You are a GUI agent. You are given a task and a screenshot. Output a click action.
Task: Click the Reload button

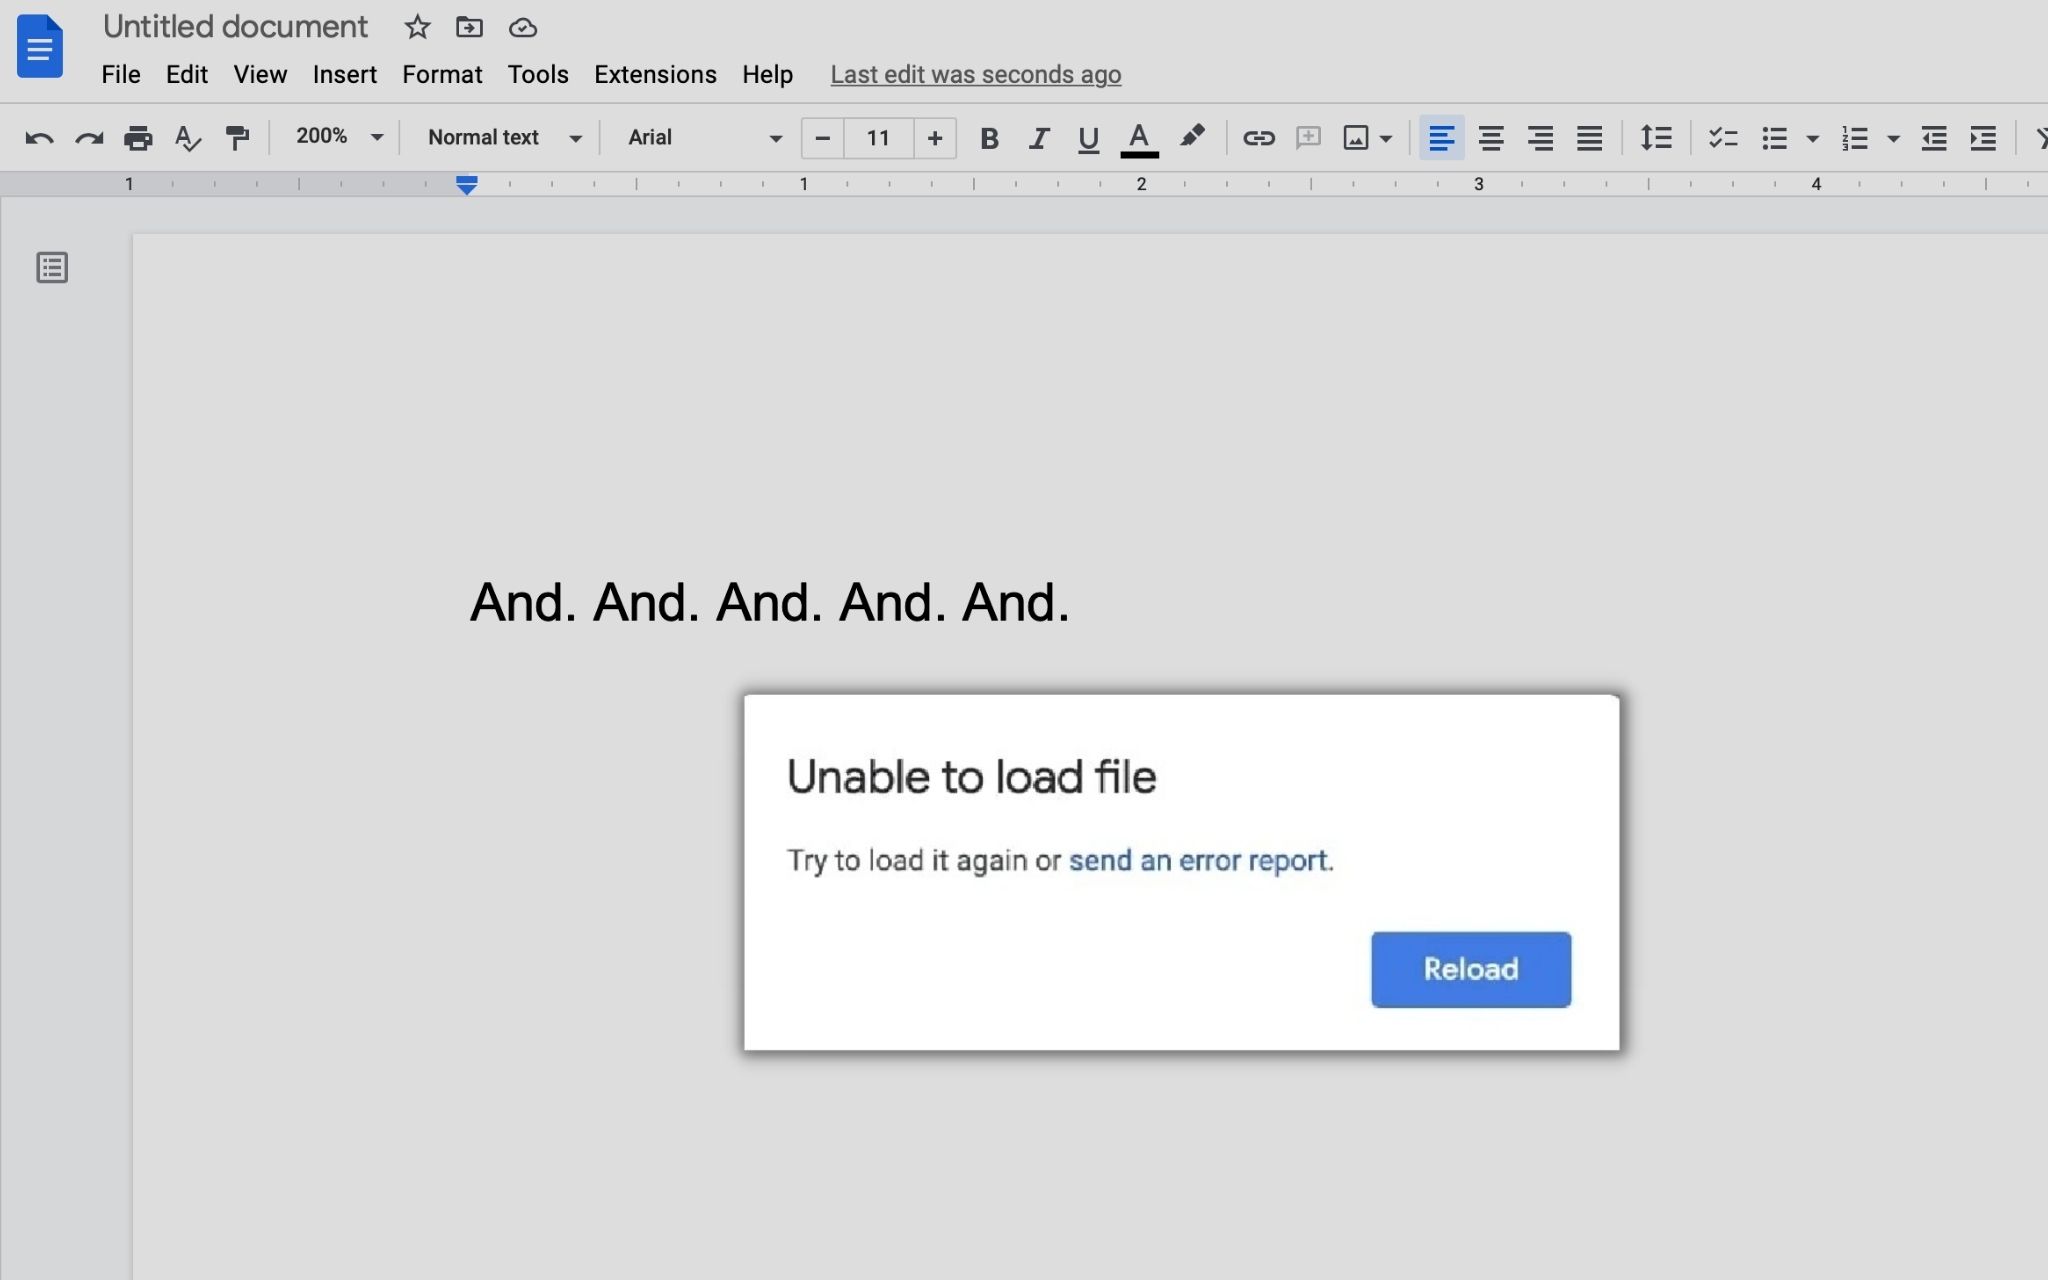click(x=1470, y=969)
